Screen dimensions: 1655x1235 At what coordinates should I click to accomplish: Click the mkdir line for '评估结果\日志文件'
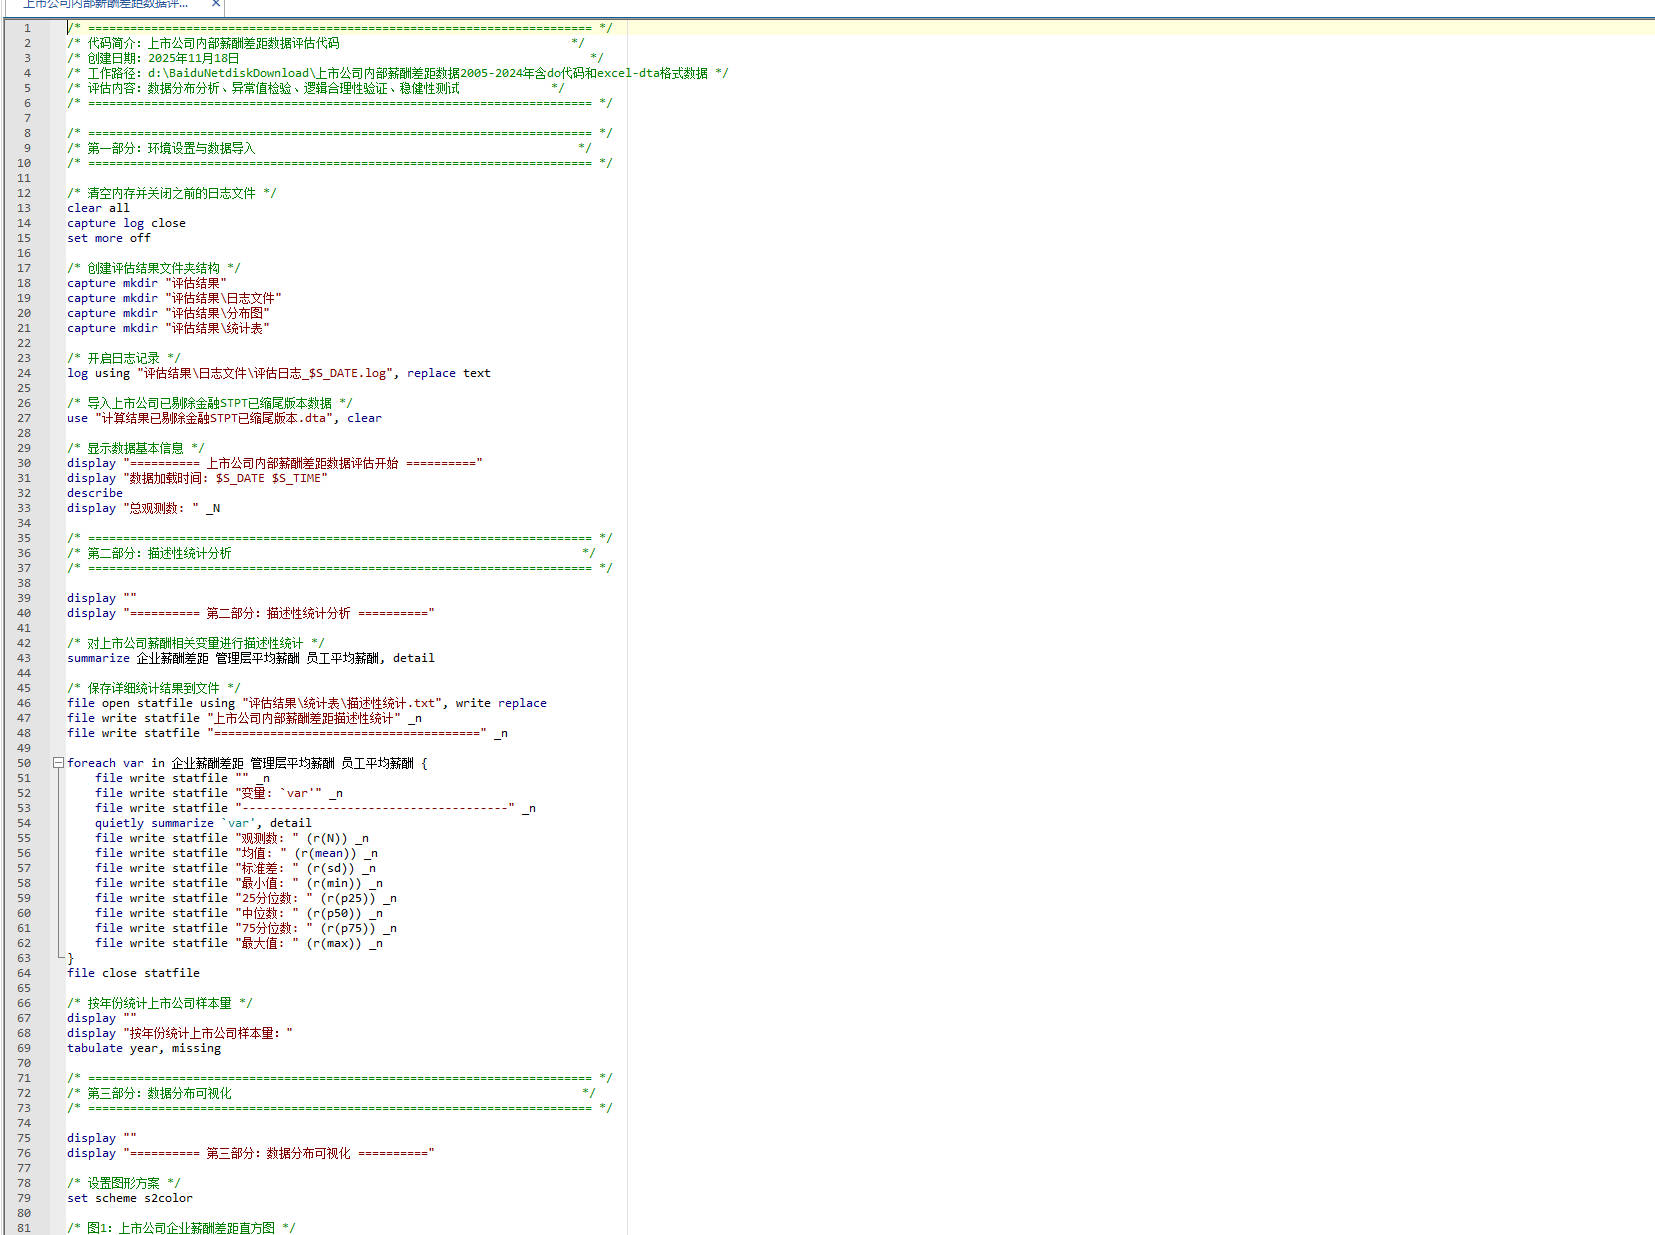(175, 298)
